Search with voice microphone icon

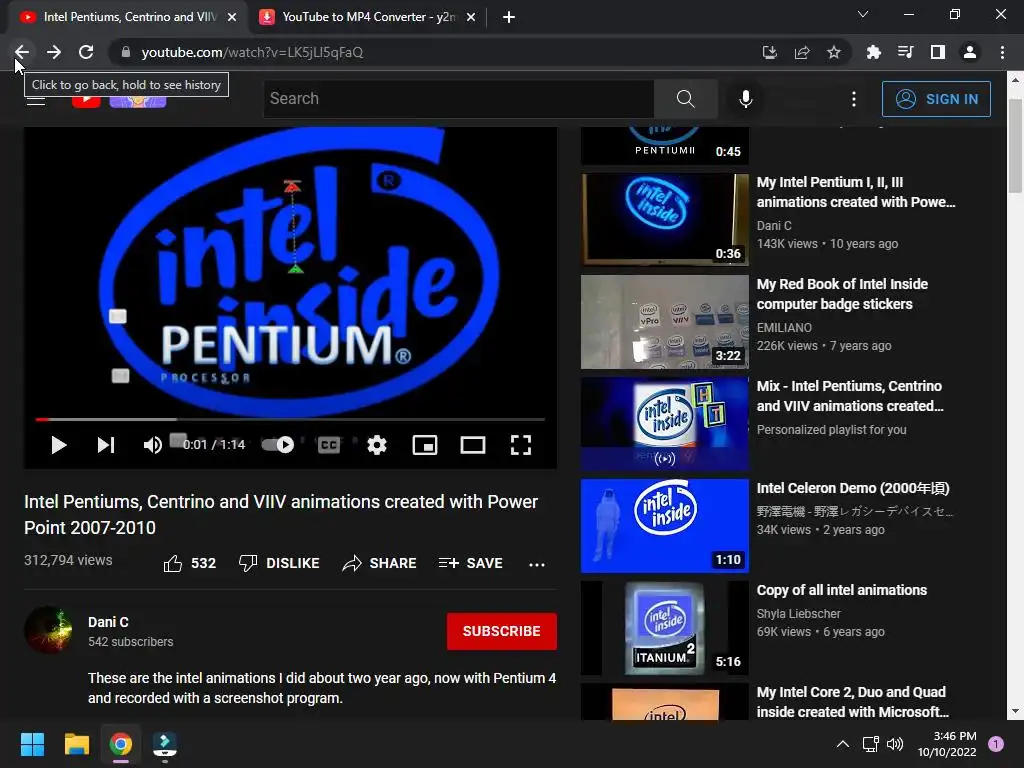point(746,99)
